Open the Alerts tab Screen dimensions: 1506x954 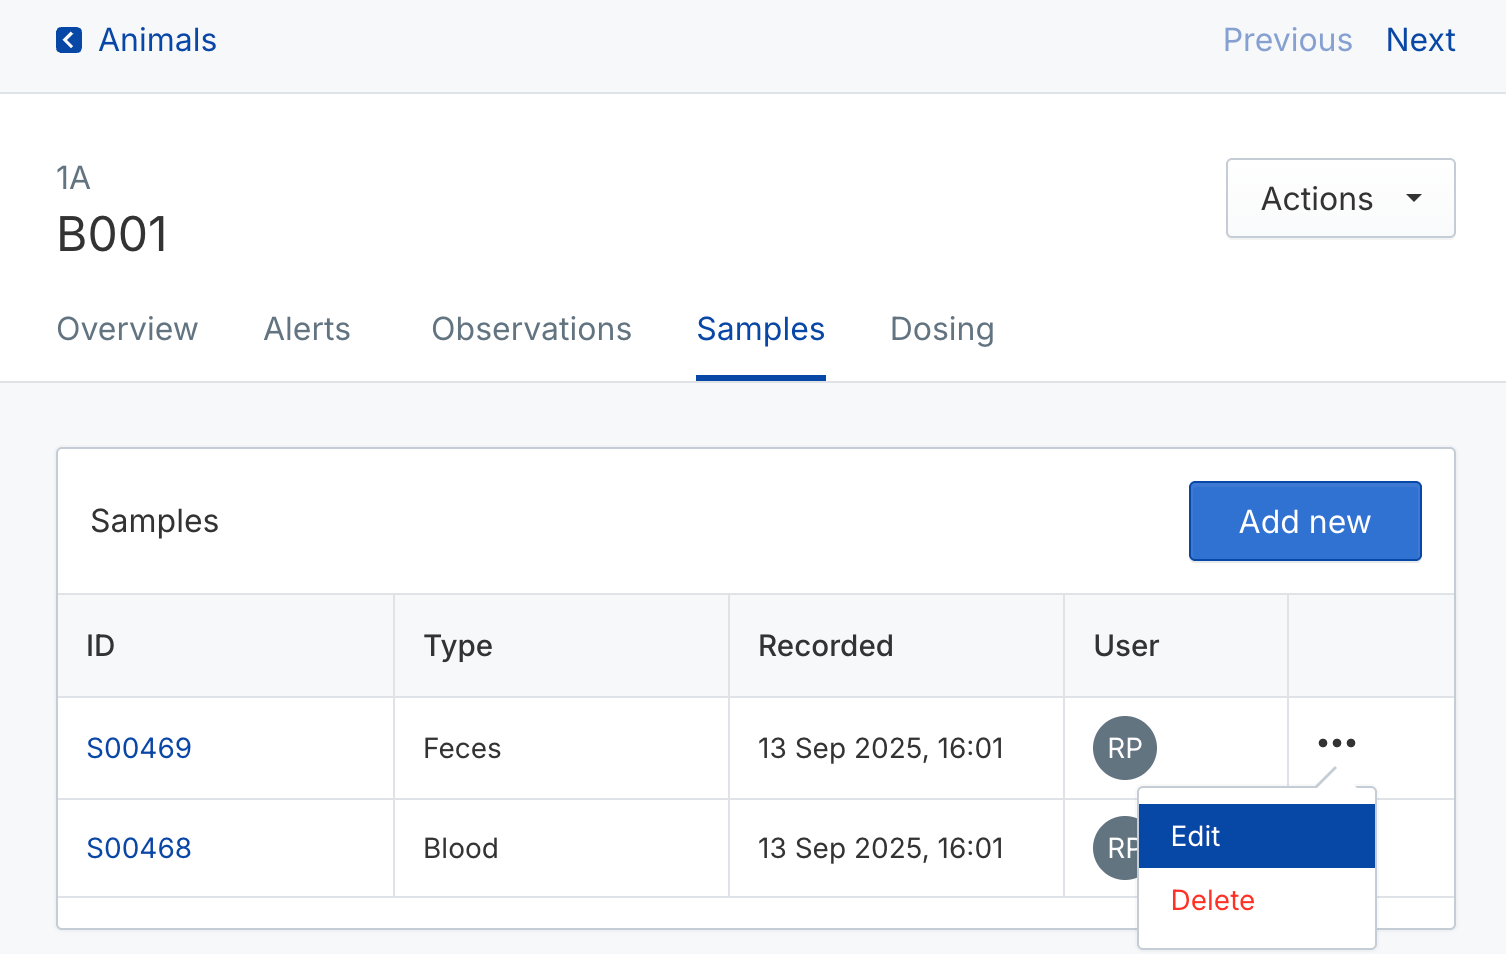[x=307, y=329]
